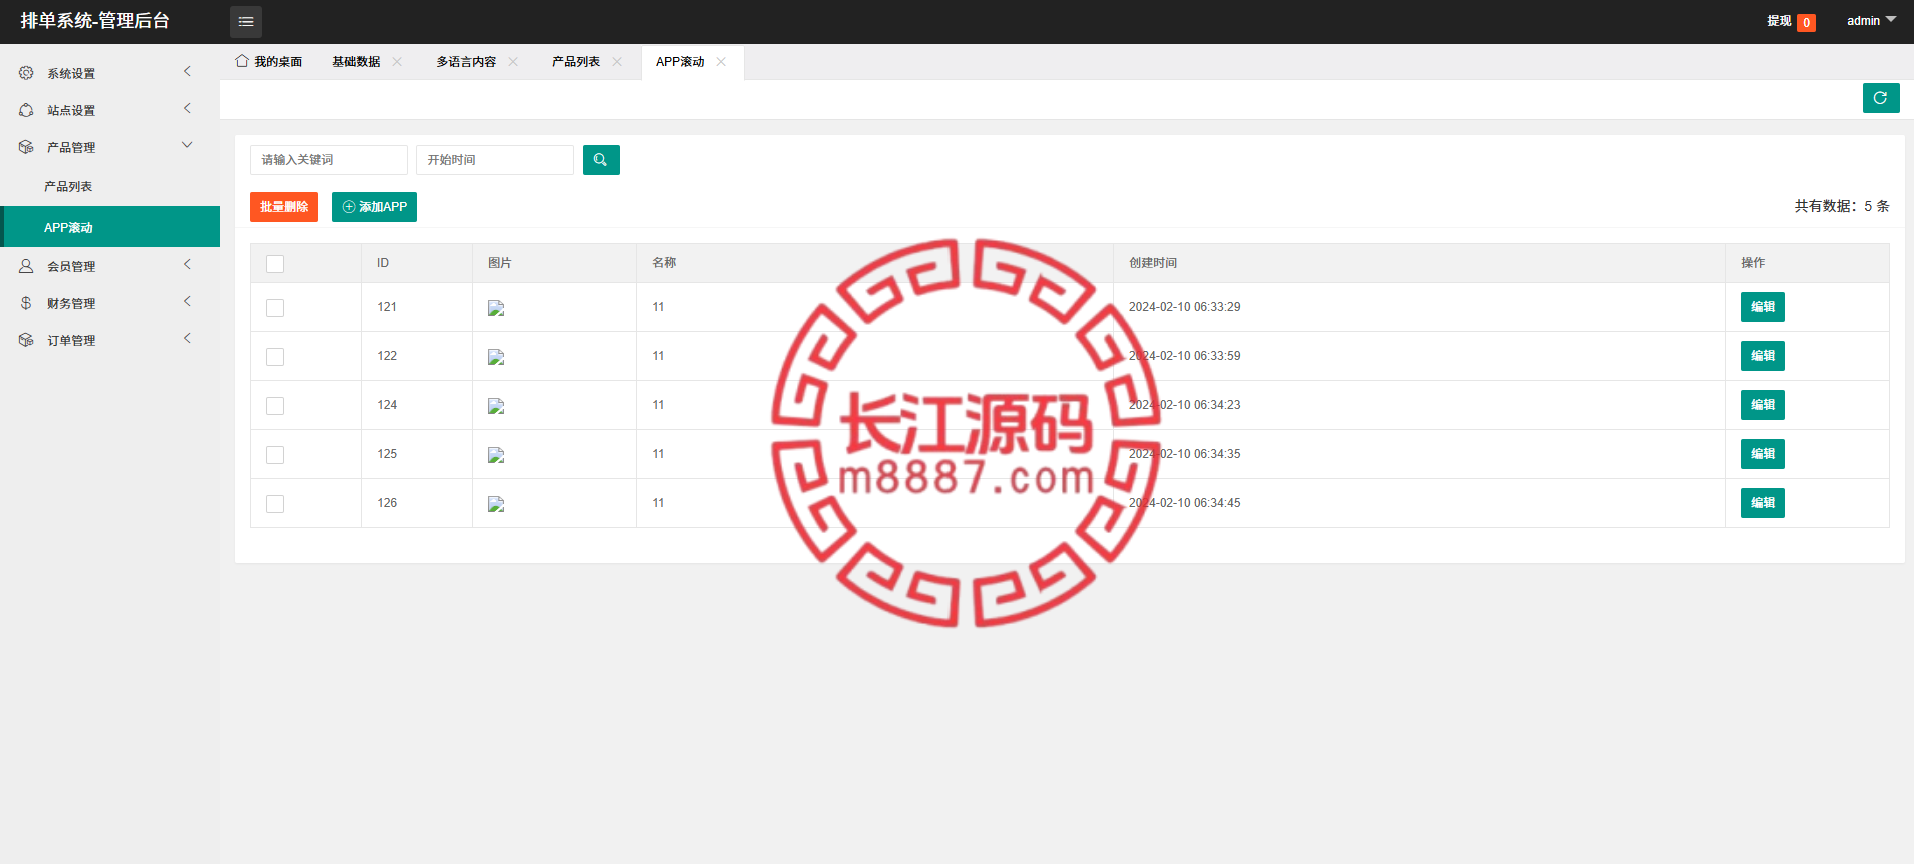Click the system settings gear icon

point(26,73)
